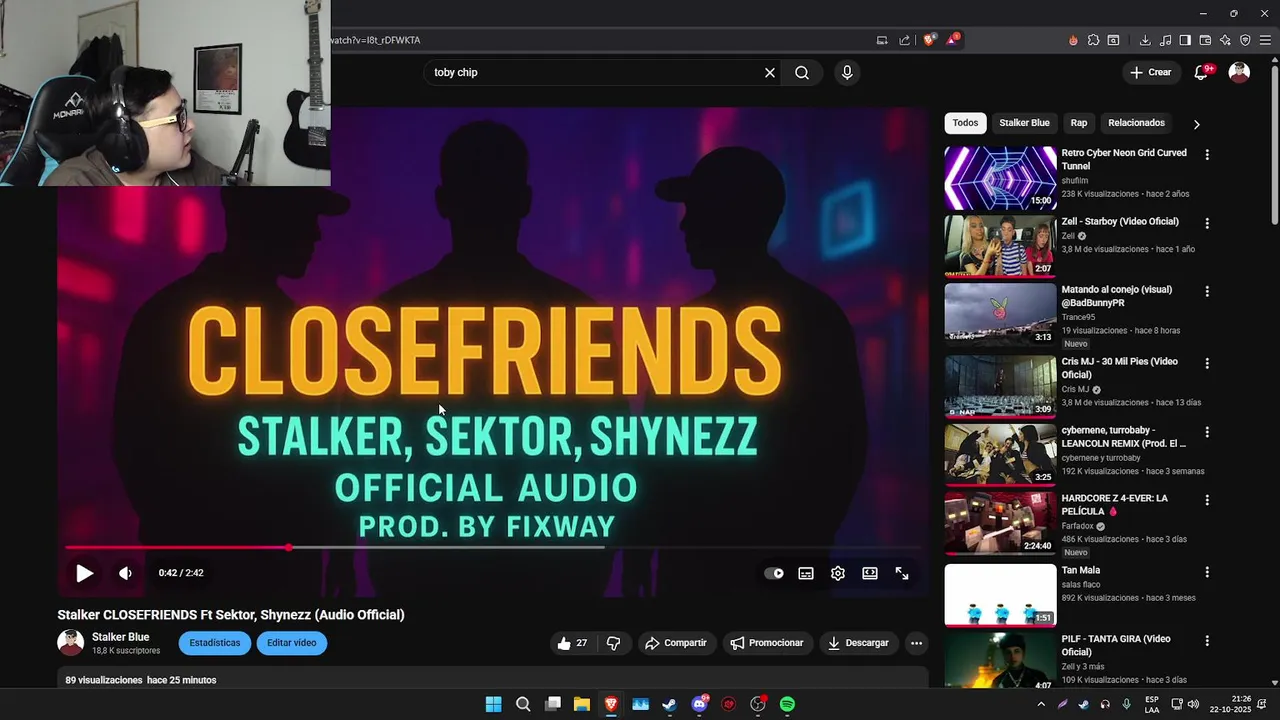Screen dimensions: 1280x720
Task: Open more actions three-dot menu below video
Action: pos(916,643)
